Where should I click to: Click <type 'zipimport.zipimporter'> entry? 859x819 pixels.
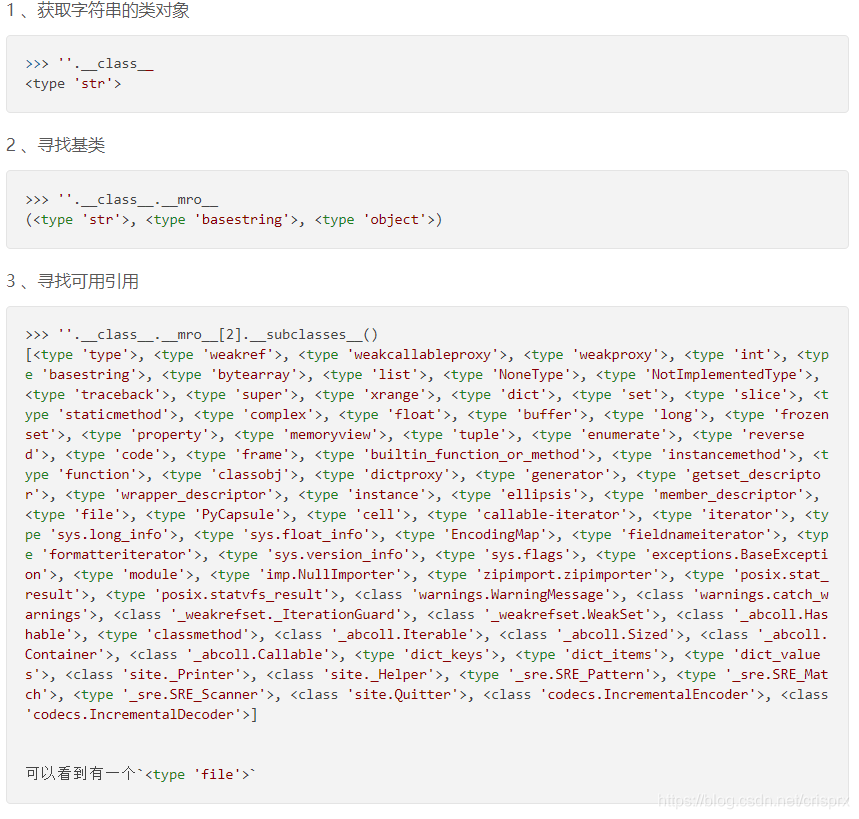pyautogui.click(x=548, y=575)
